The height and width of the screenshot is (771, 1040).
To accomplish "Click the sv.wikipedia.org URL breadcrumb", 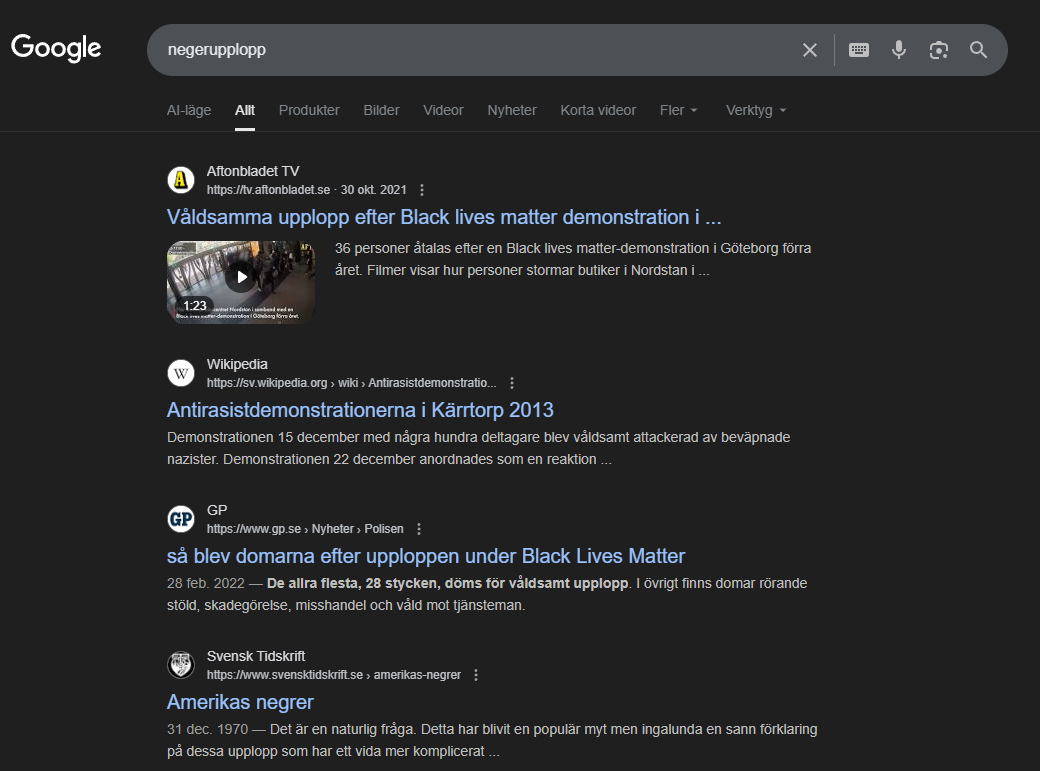I will coord(352,384).
